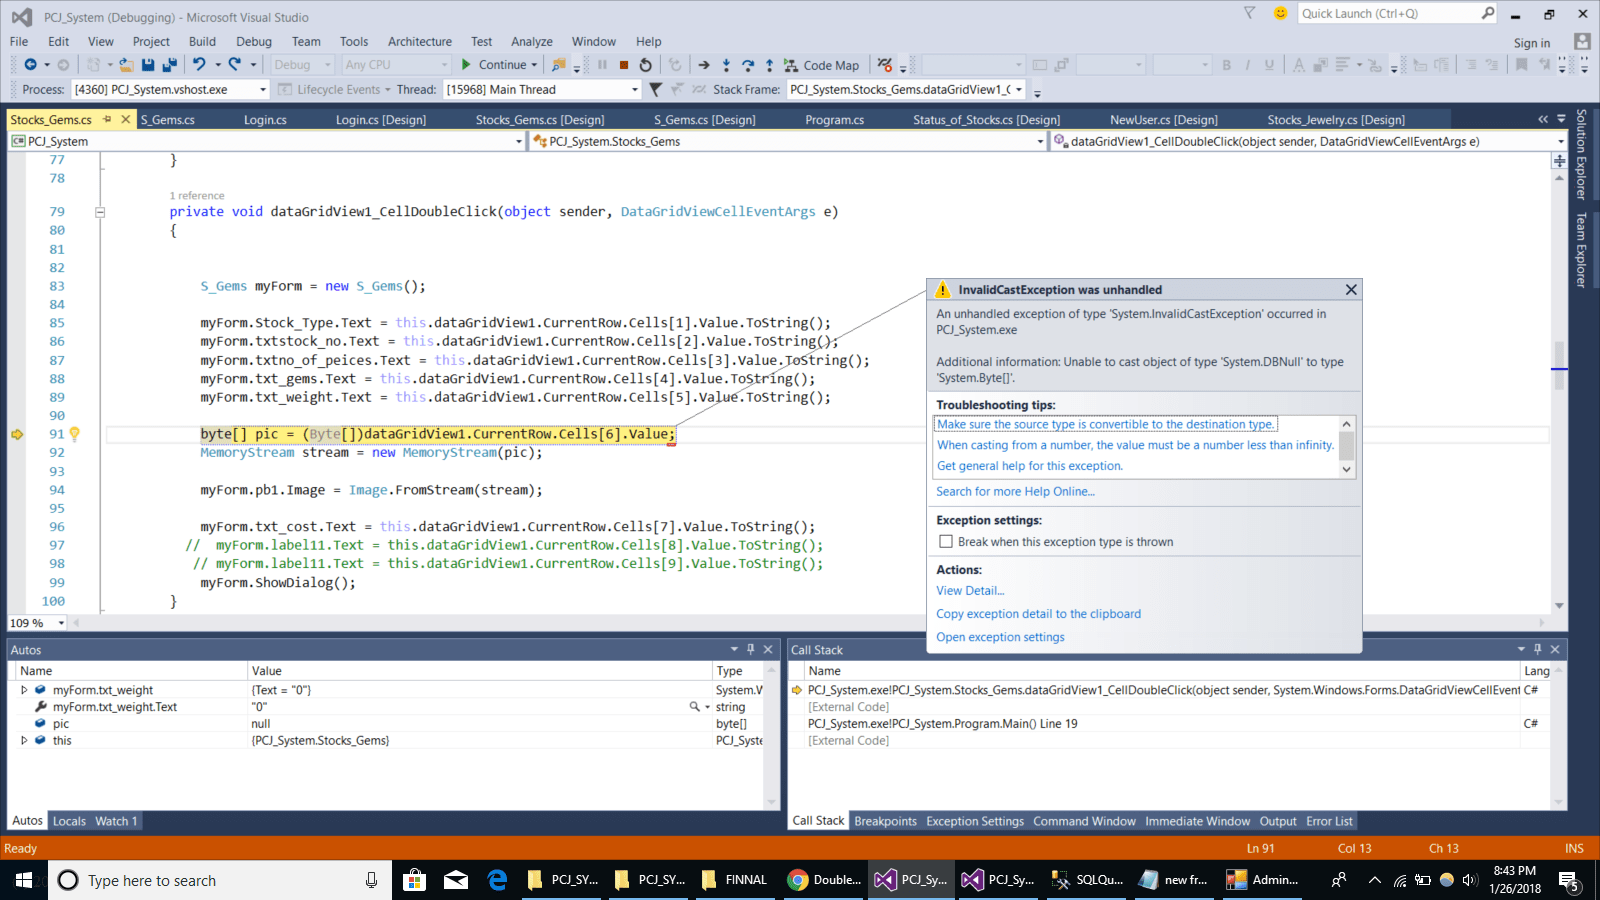Image resolution: width=1600 pixels, height=900 pixels.
Task: Click the Step Over icon
Action: click(748, 65)
